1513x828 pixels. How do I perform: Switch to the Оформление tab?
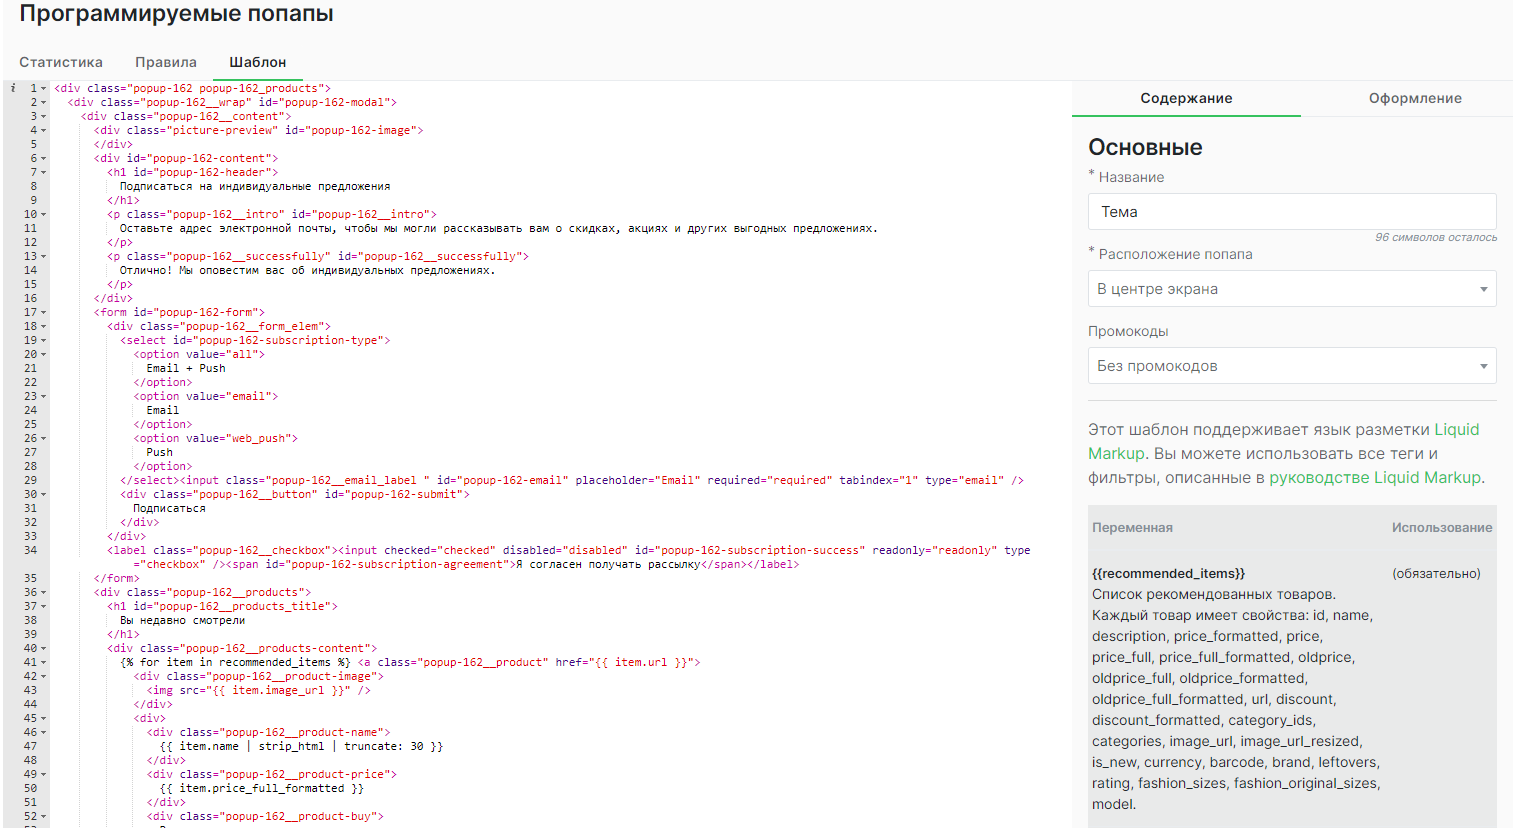(1416, 99)
